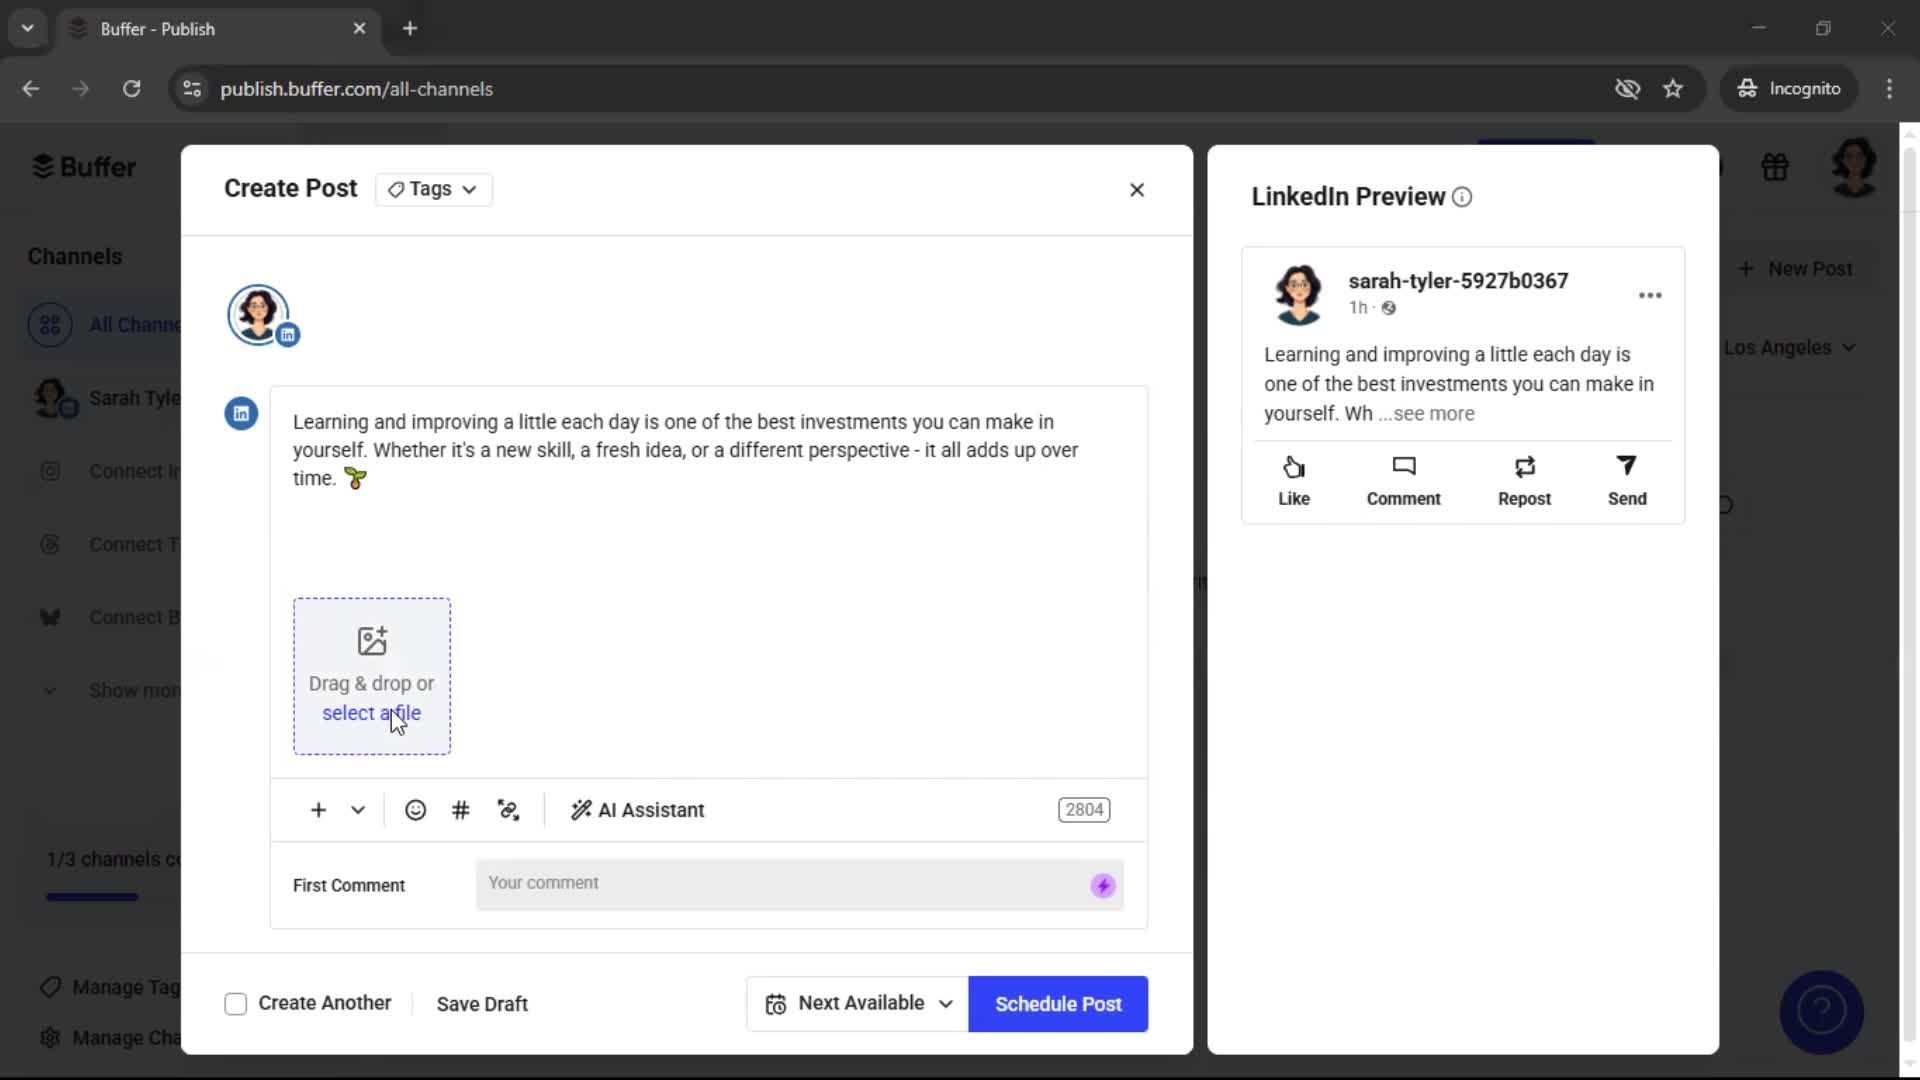Screen dimensions: 1920x1080
Task: Open the Tags dropdown
Action: pos(432,189)
